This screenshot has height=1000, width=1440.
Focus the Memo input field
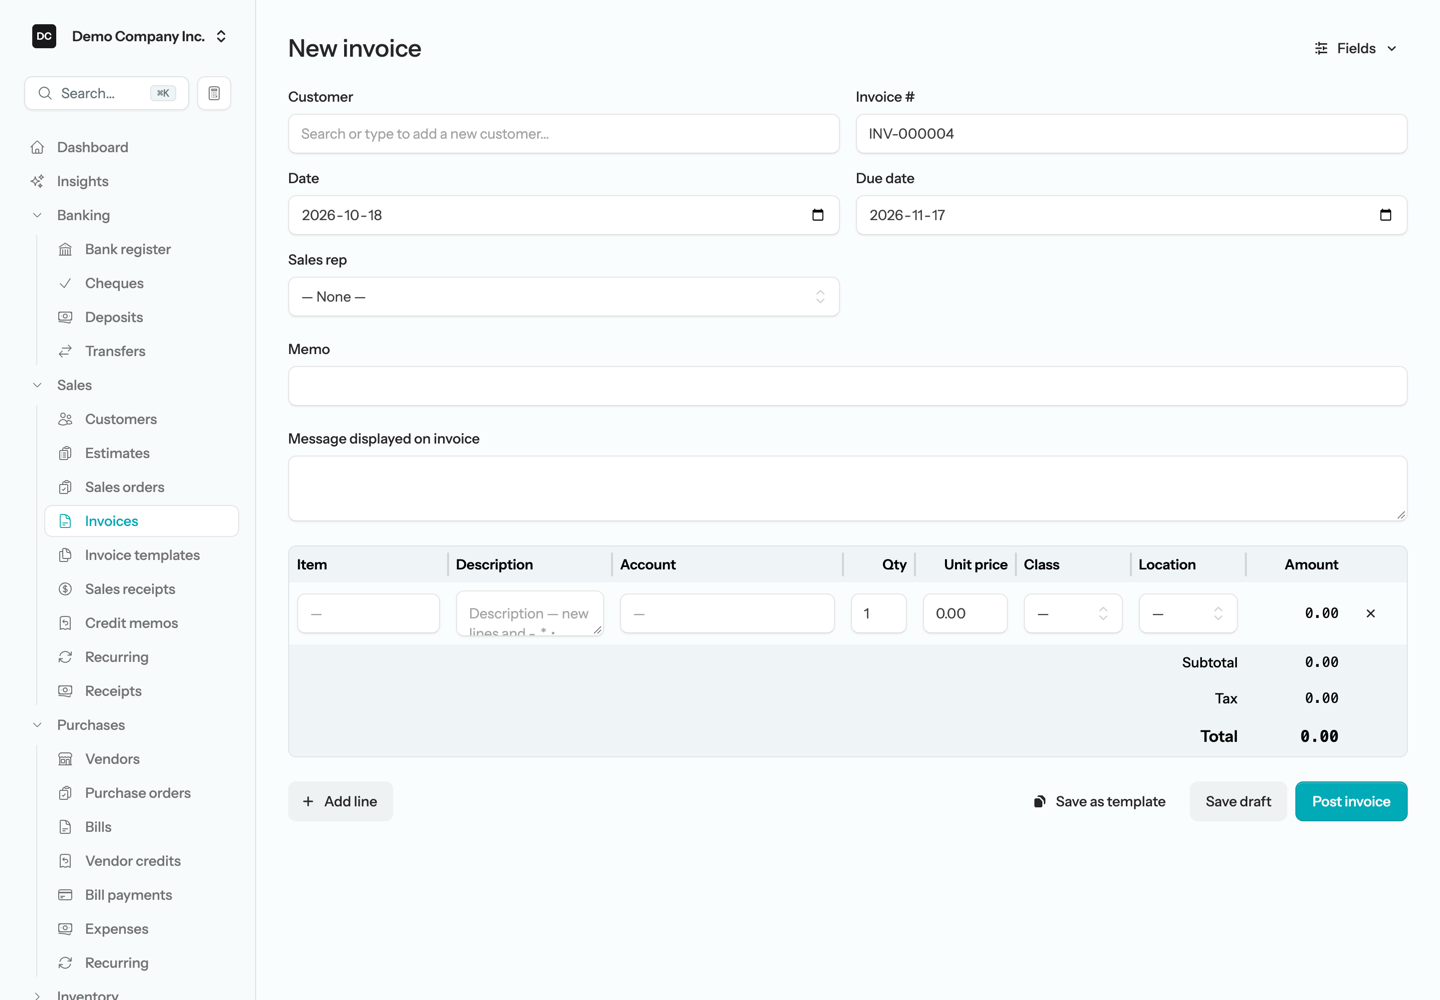click(x=848, y=386)
